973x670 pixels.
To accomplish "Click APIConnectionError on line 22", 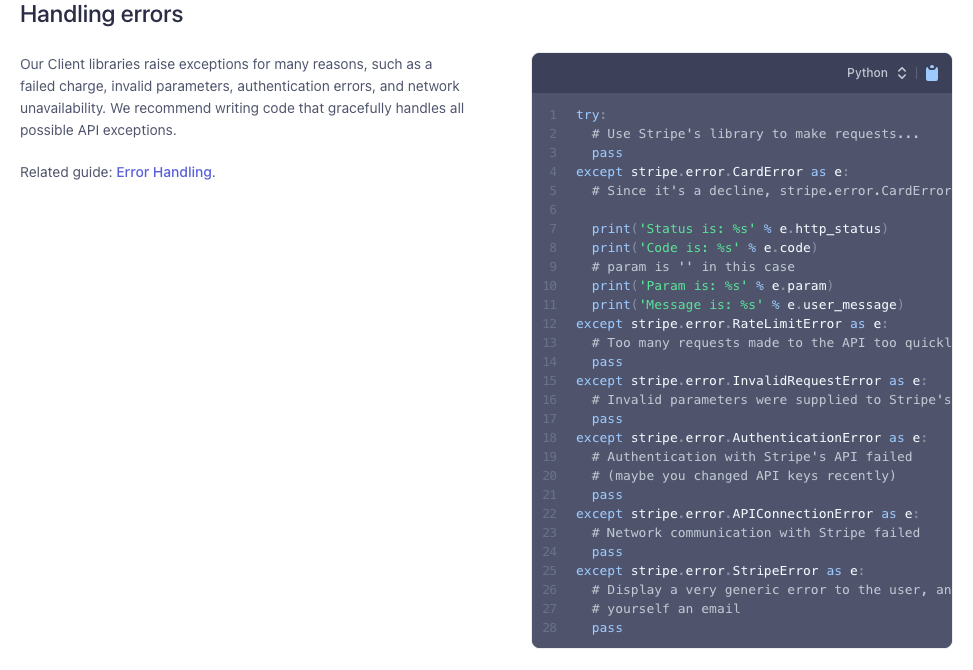I will point(802,514).
